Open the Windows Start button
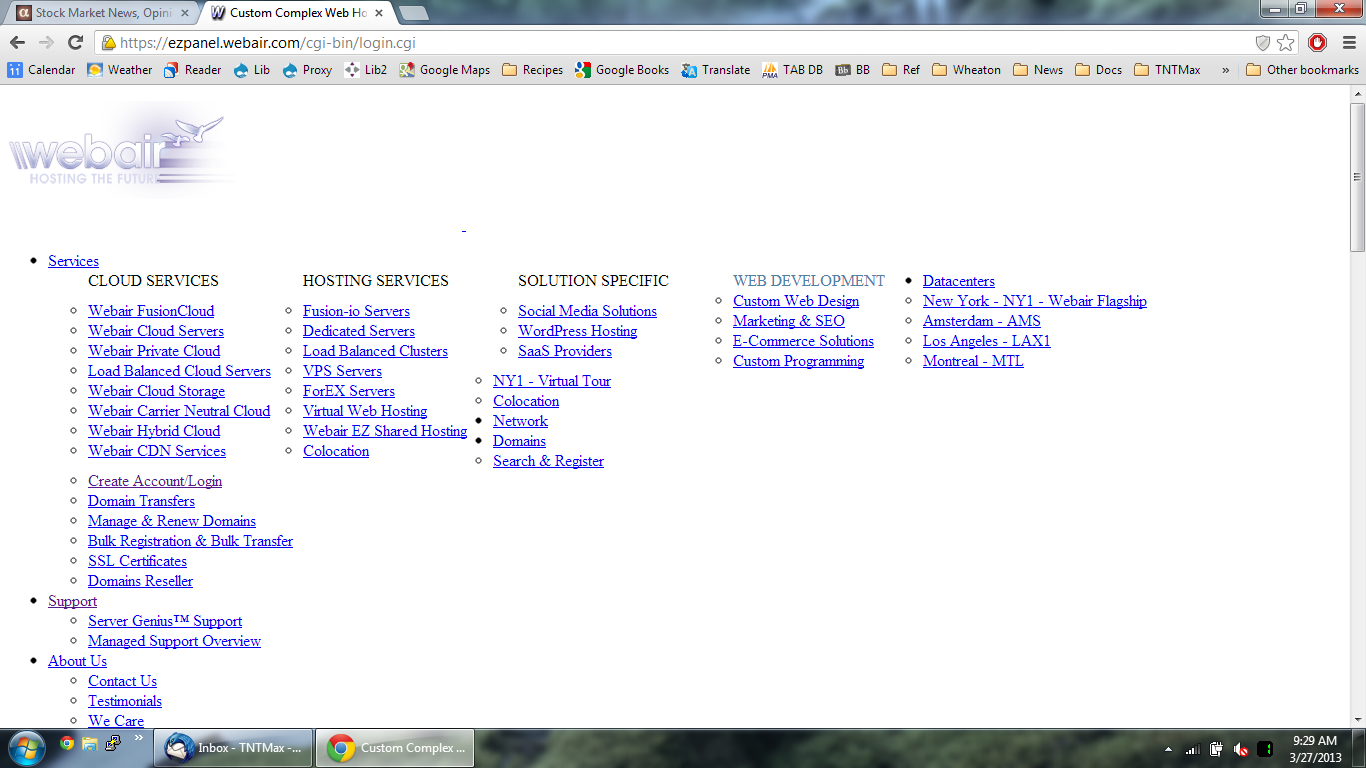This screenshot has height=768, width=1366. [26, 748]
